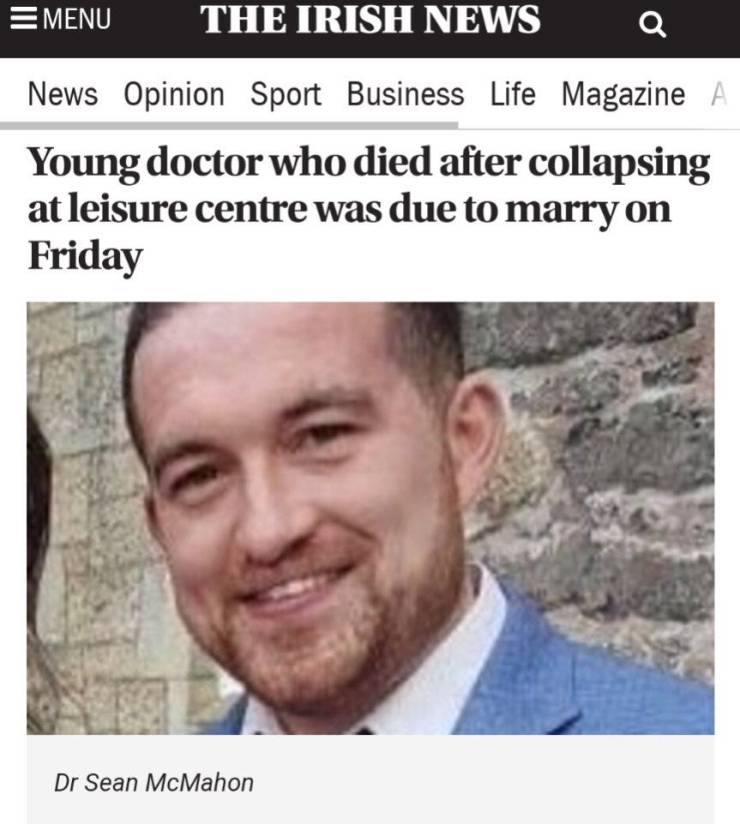740x824 pixels.
Task: Click The Irish News logo
Action: coord(370,20)
